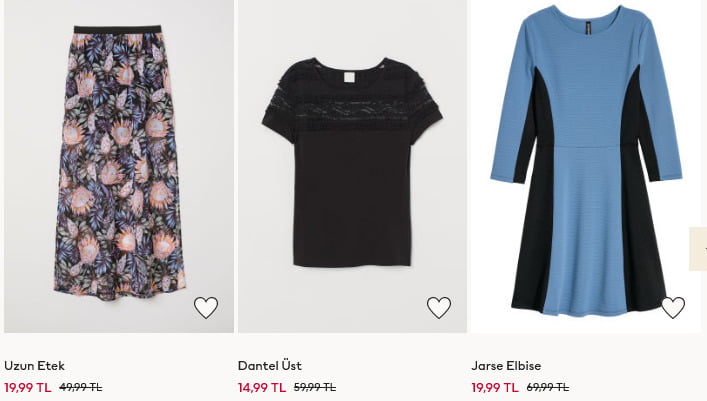
Task: Open the floral long skirt product image
Action: coord(119,166)
